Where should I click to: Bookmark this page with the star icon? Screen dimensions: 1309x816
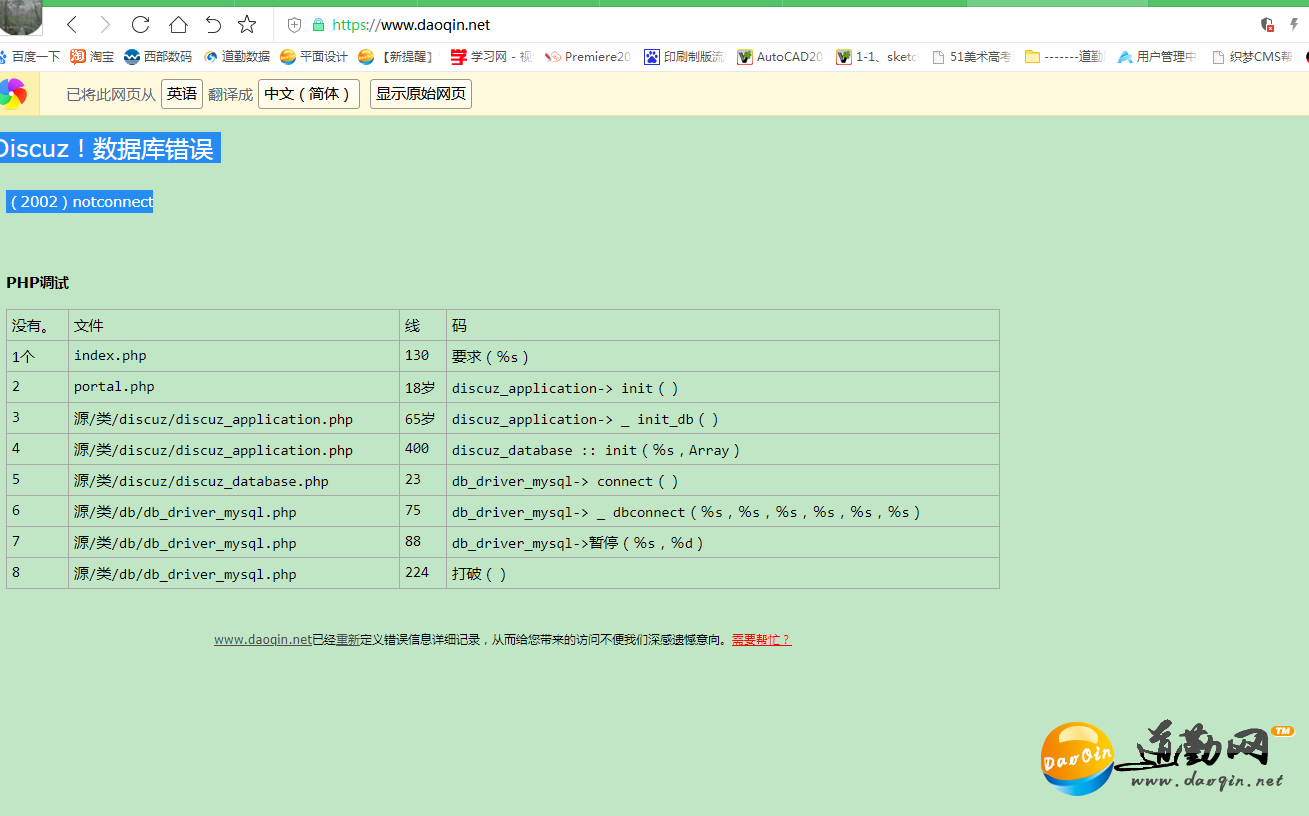(247, 25)
